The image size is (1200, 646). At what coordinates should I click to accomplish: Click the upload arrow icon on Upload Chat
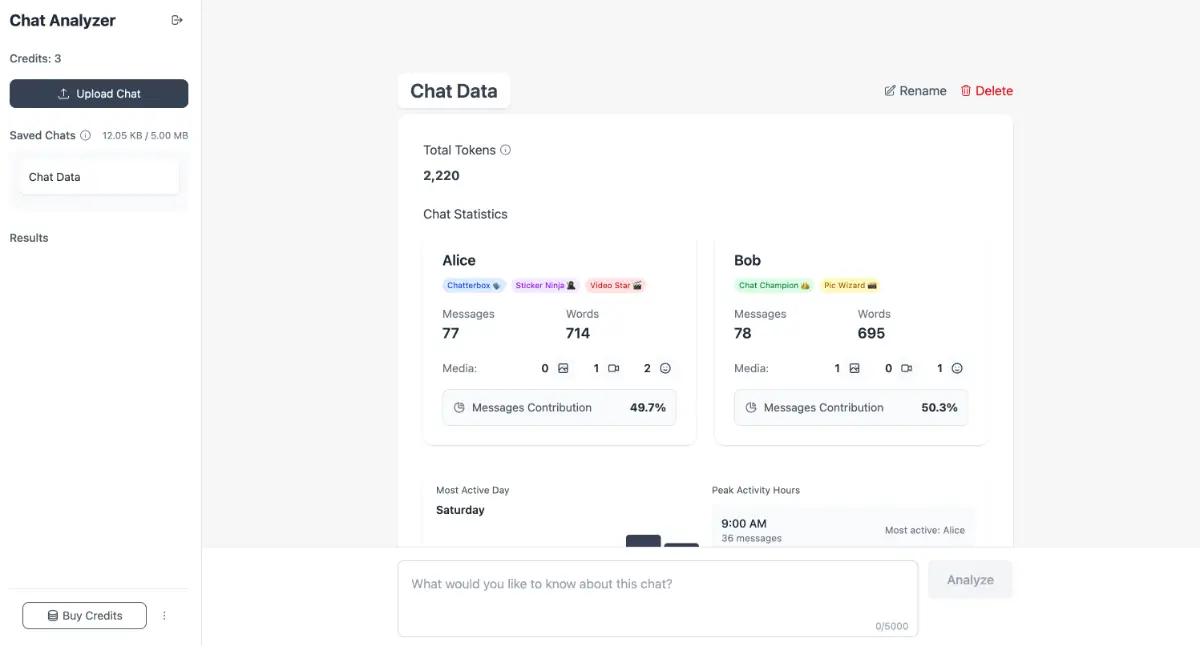62,93
